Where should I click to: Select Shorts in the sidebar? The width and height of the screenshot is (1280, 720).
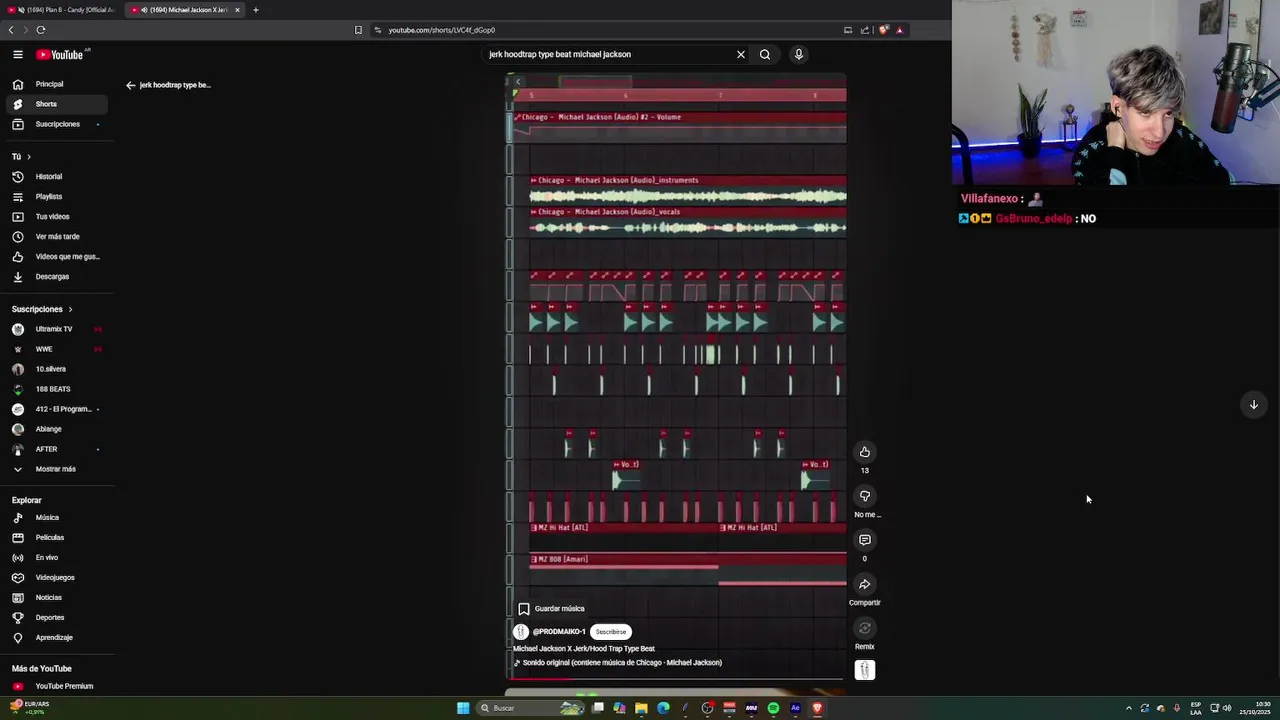tap(55, 105)
